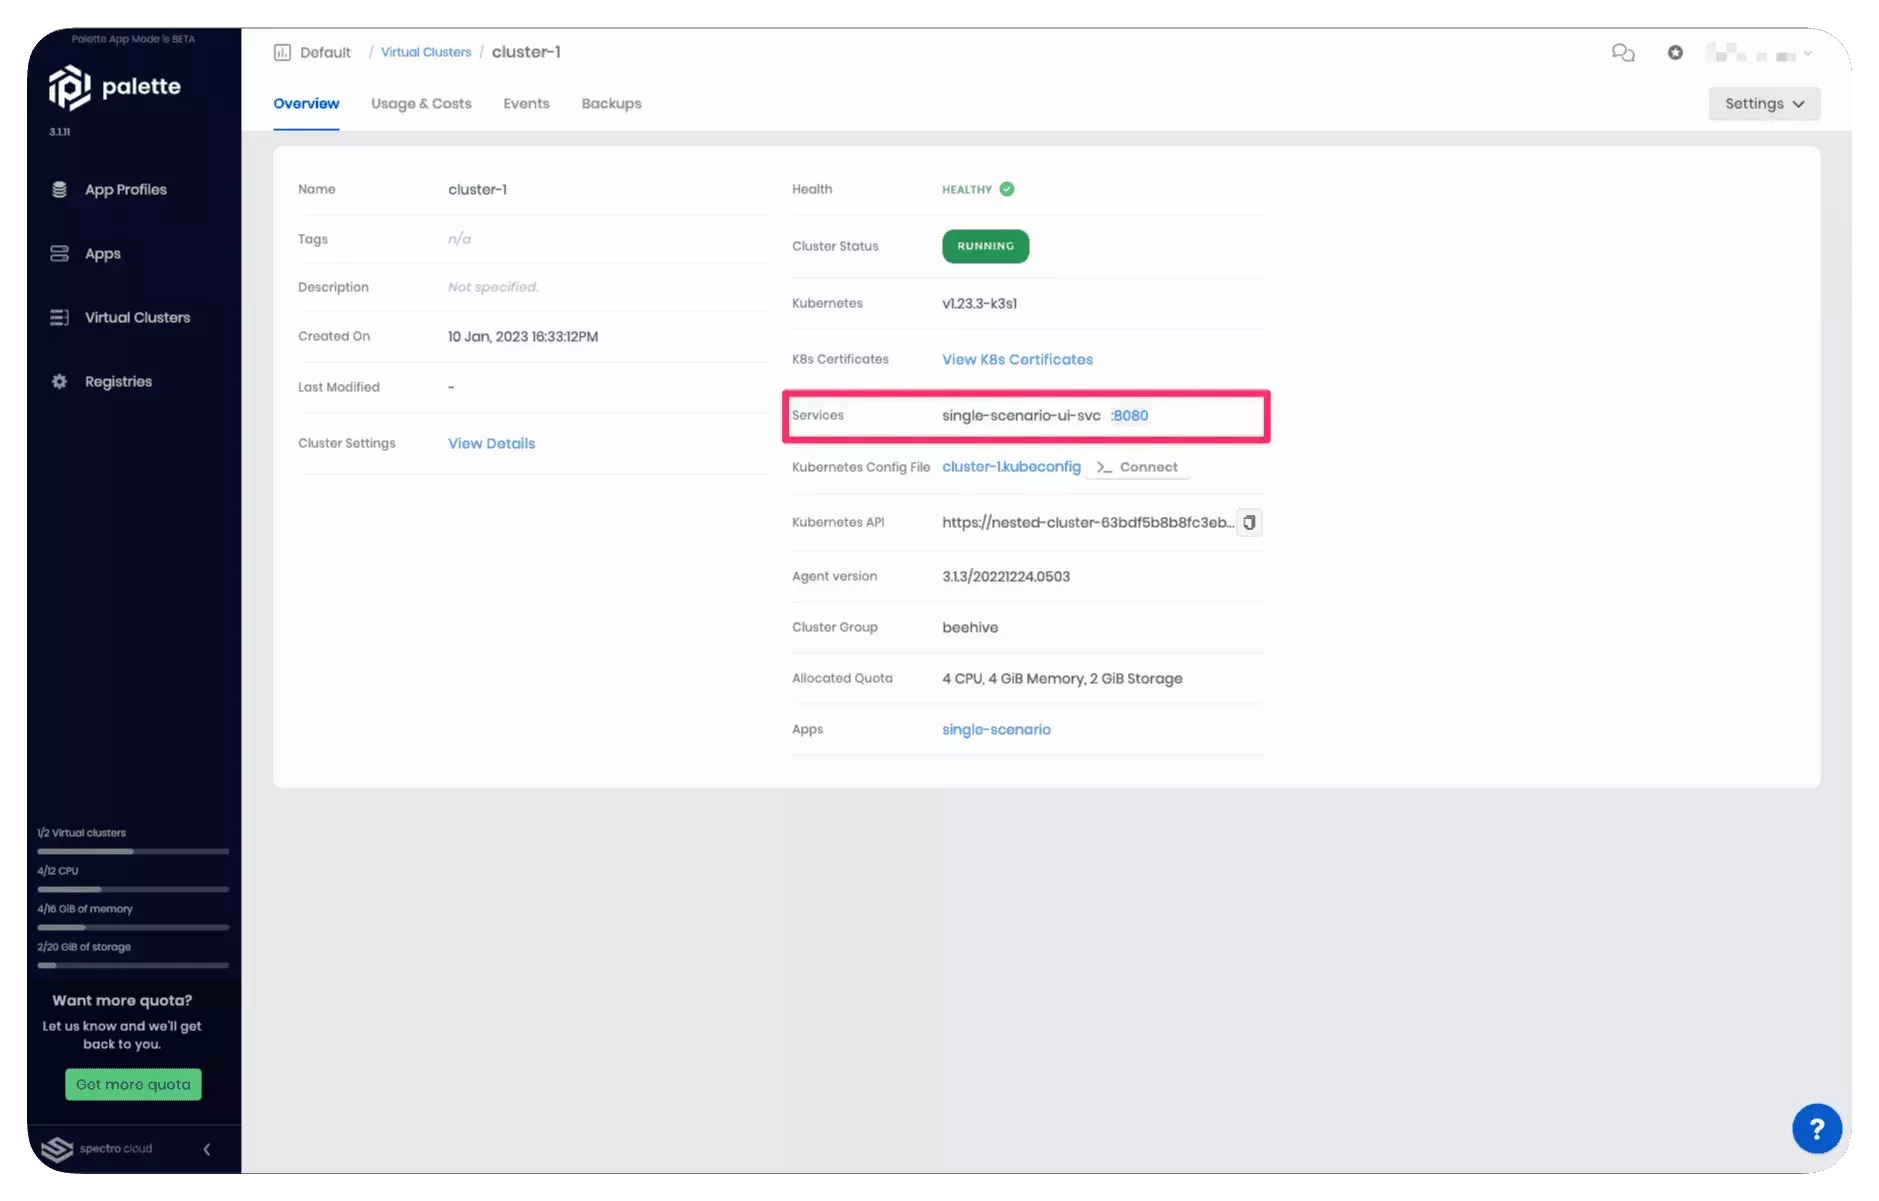The width and height of the screenshot is (1879, 1201).
Task: Switch to the Backups tab
Action: (611, 103)
